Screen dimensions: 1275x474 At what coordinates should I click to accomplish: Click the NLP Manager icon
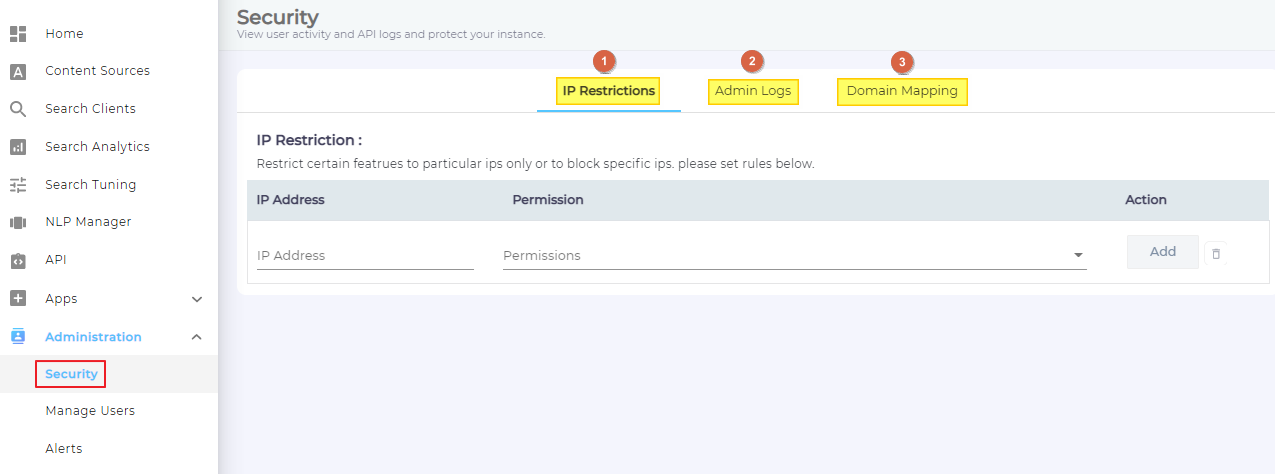pyautogui.click(x=18, y=222)
